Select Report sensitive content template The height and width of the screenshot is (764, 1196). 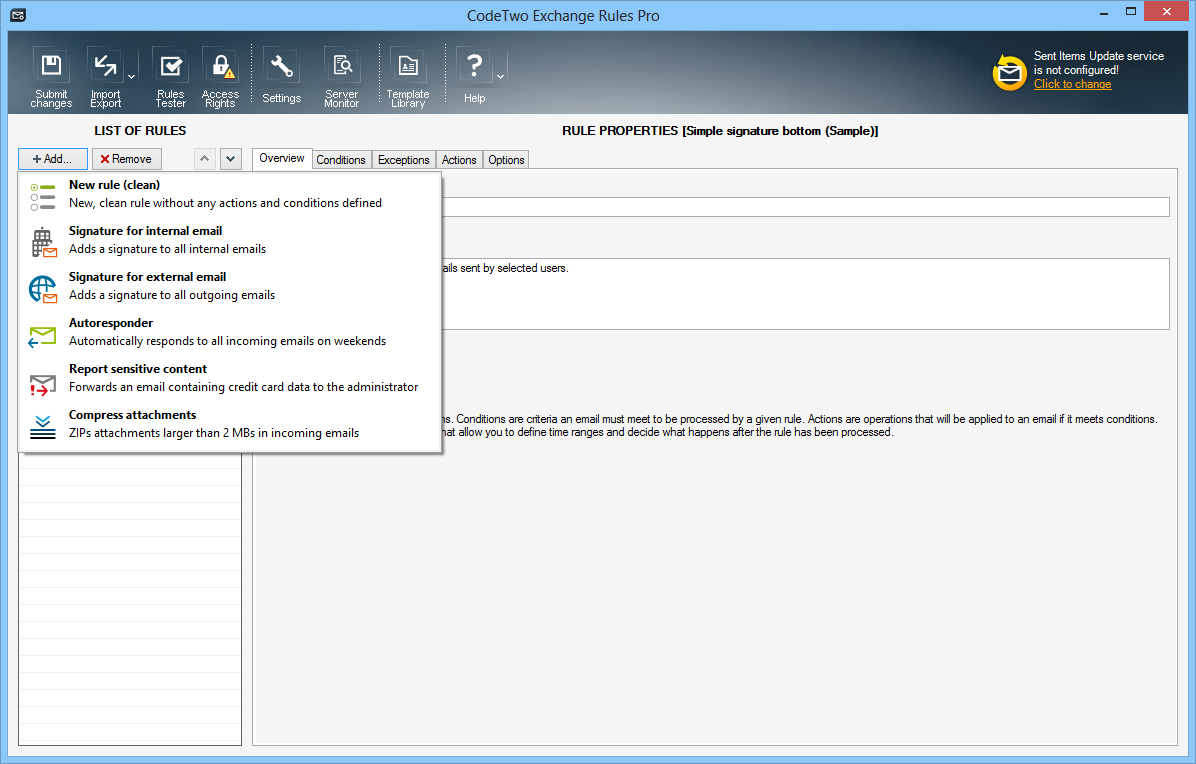[230, 378]
